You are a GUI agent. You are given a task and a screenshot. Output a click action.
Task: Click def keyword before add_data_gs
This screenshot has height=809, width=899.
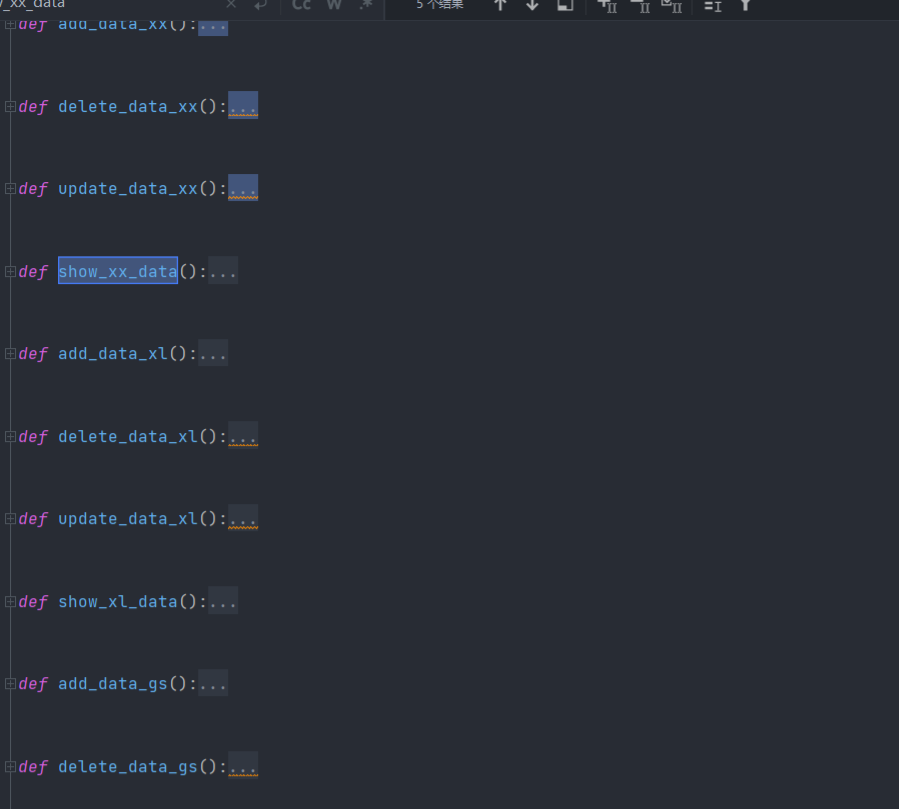coord(33,684)
